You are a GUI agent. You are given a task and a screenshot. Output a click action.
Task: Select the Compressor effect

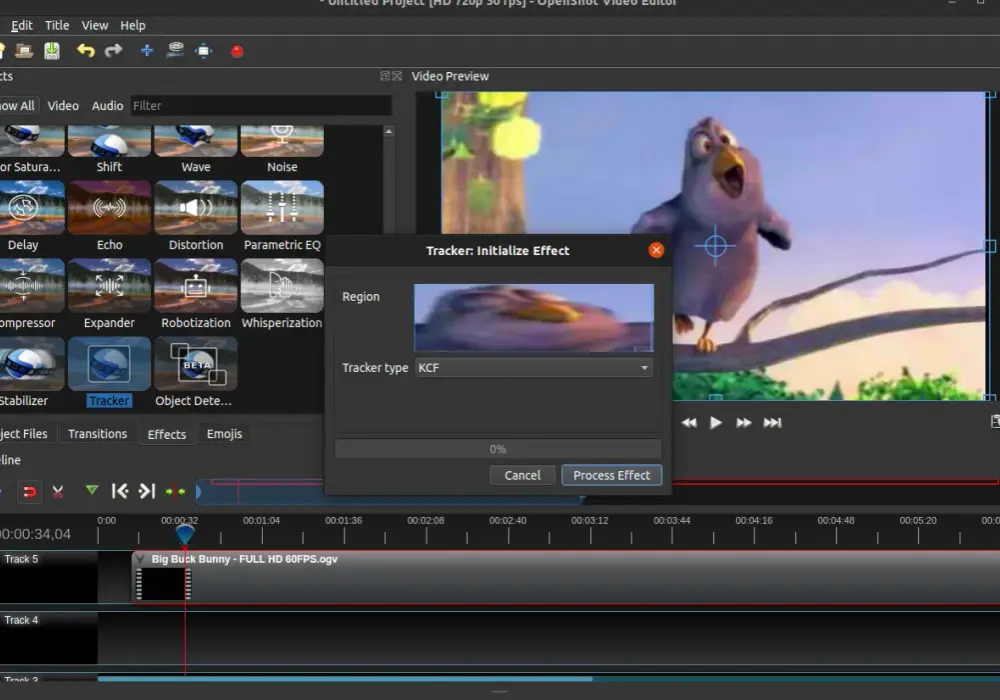click(x=27, y=294)
